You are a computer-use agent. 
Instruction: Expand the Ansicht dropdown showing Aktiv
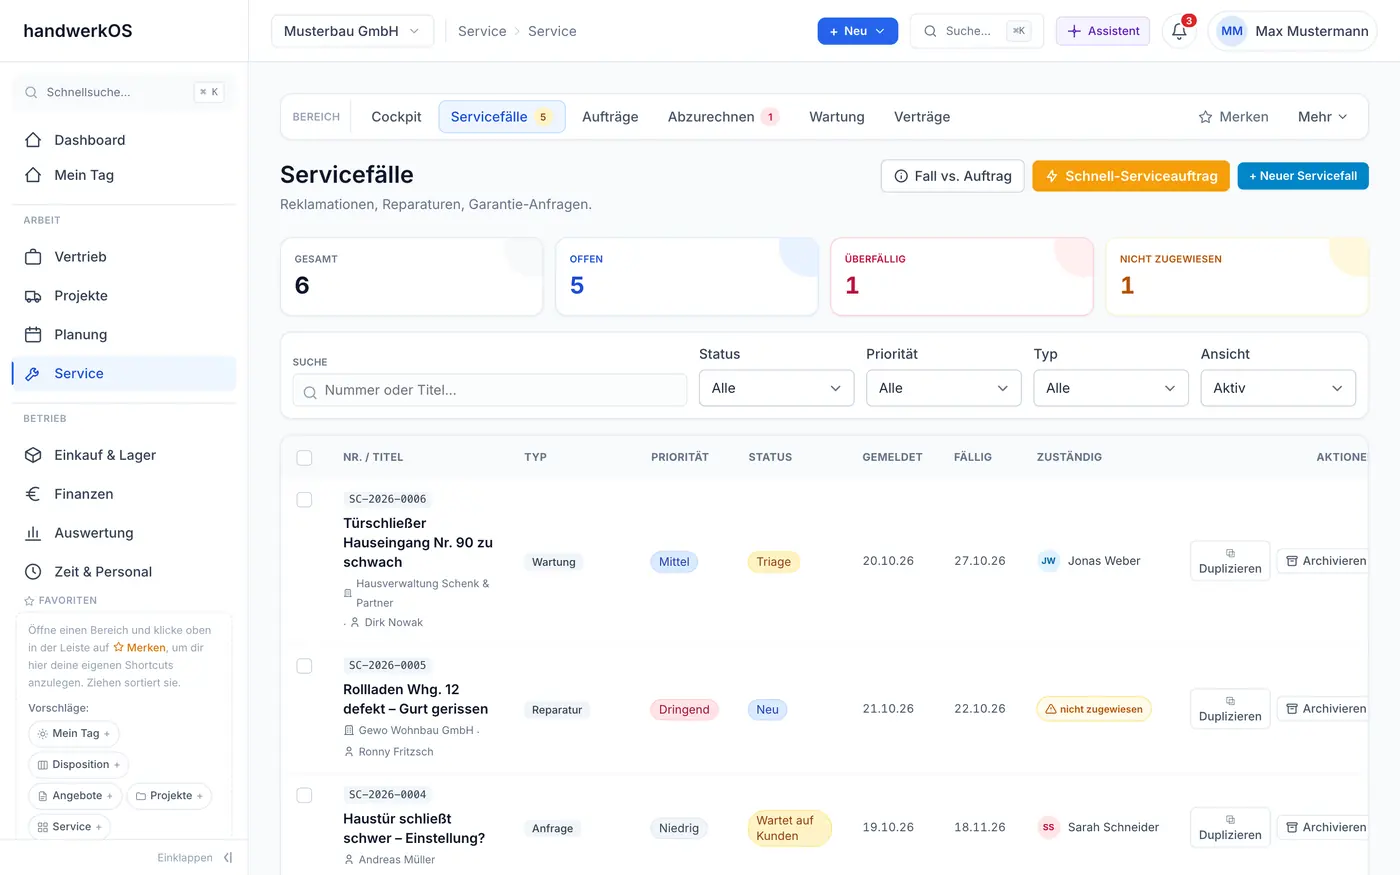[1278, 388]
